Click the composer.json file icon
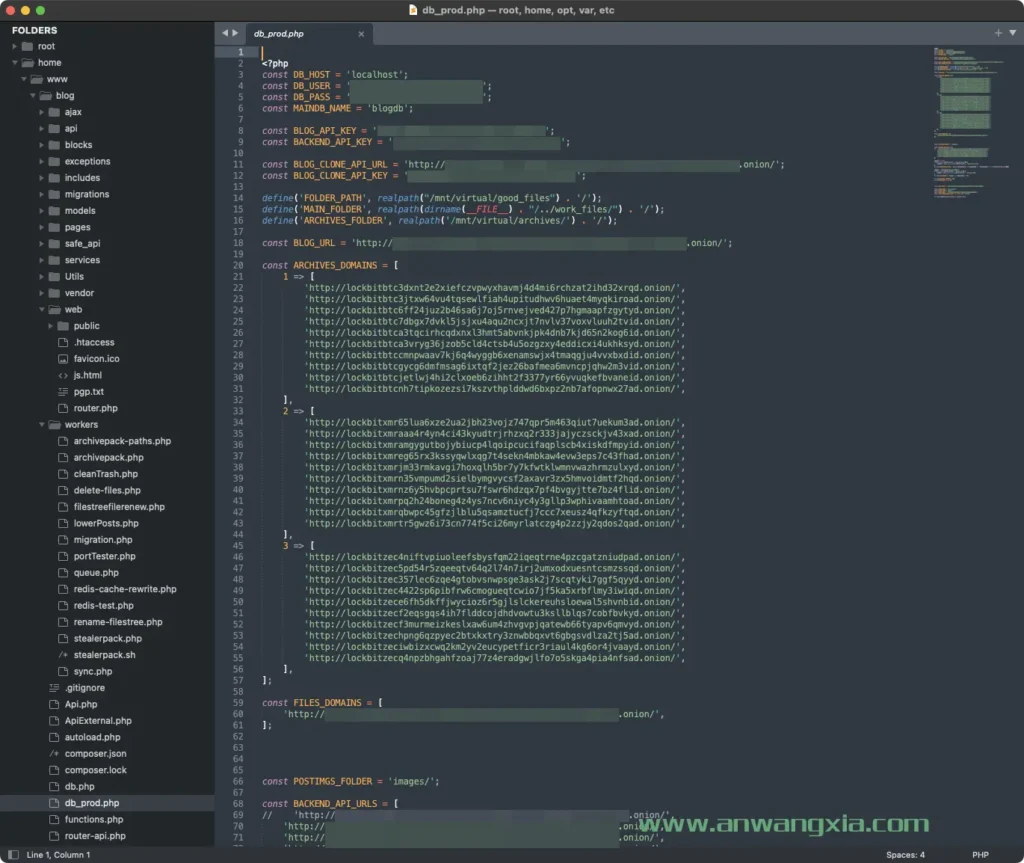The height and width of the screenshot is (863, 1024). pyautogui.click(x=54, y=753)
